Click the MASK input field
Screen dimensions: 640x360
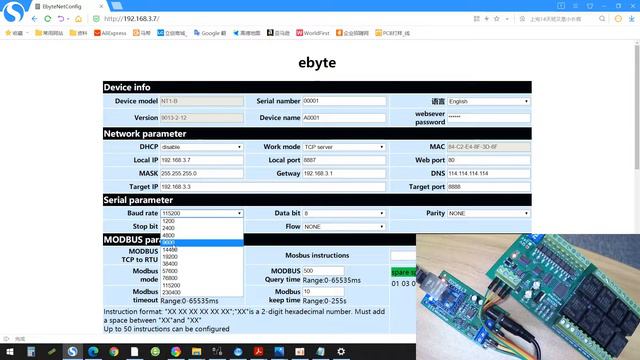[202, 173]
